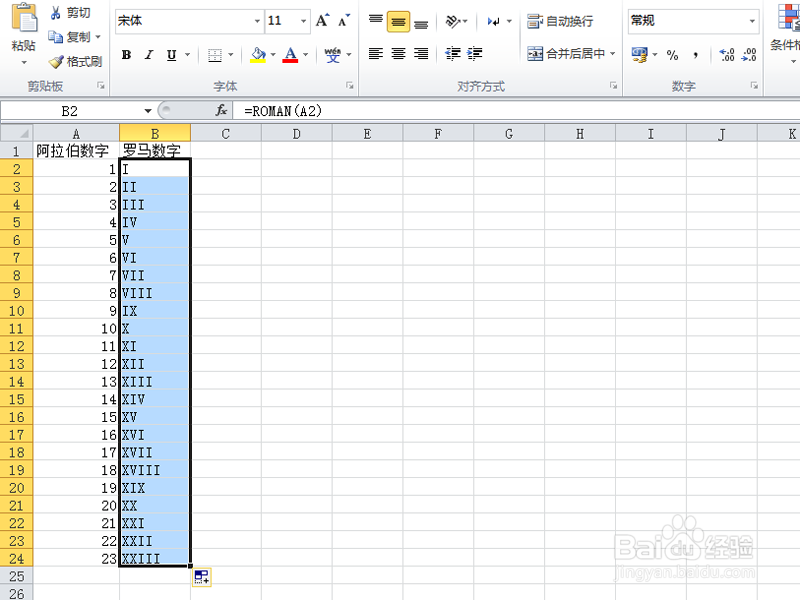Open the Conditional Formatting icon
This screenshot has height=600, width=800.
tap(788, 17)
